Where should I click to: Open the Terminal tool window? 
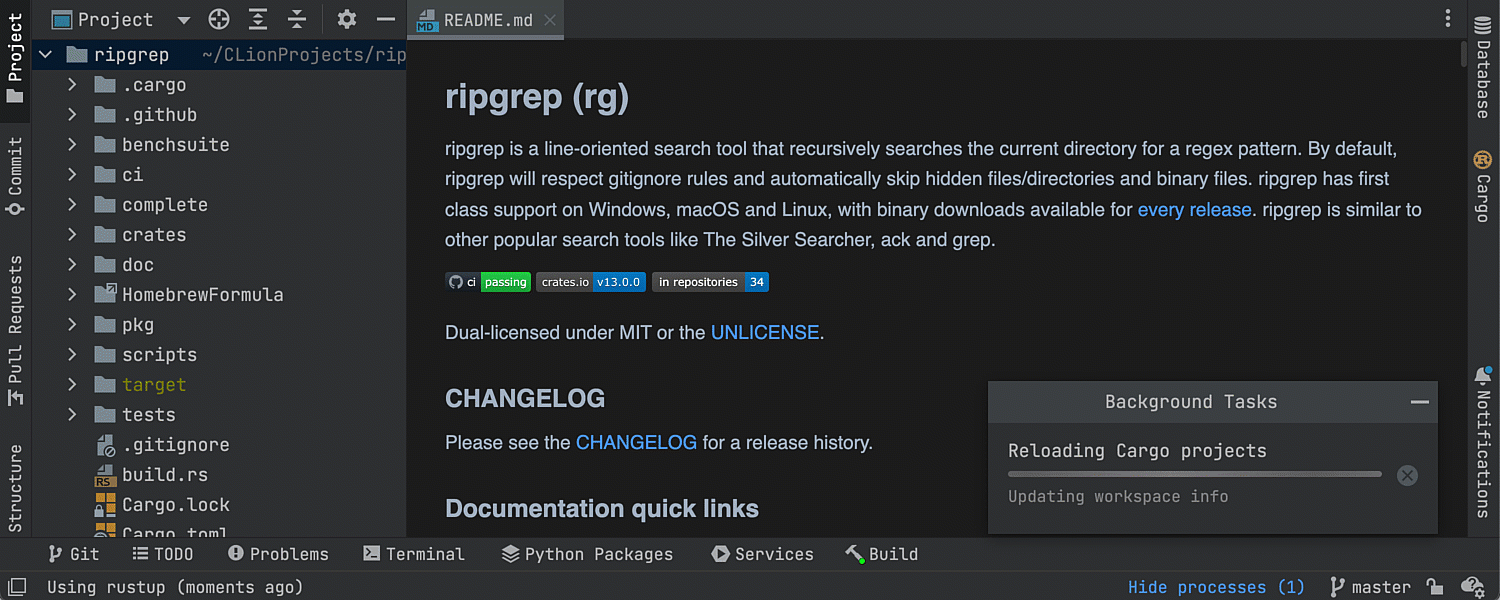point(414,554)
